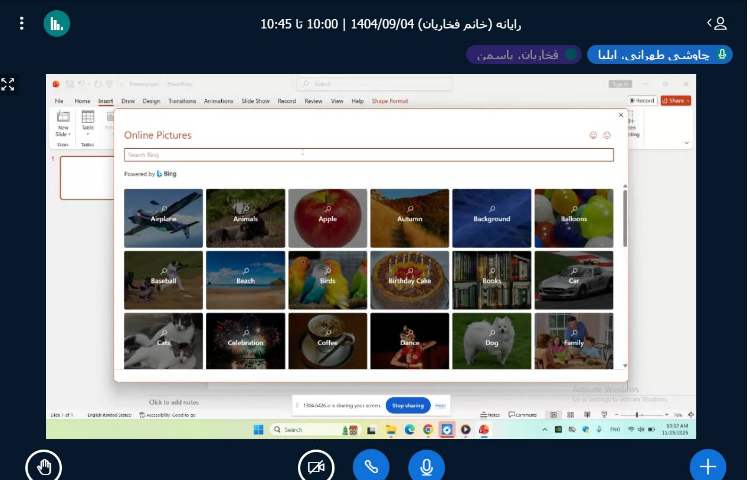
Task: Click the Hide link beside Stop sharing
Action: (x=441, y=405)
